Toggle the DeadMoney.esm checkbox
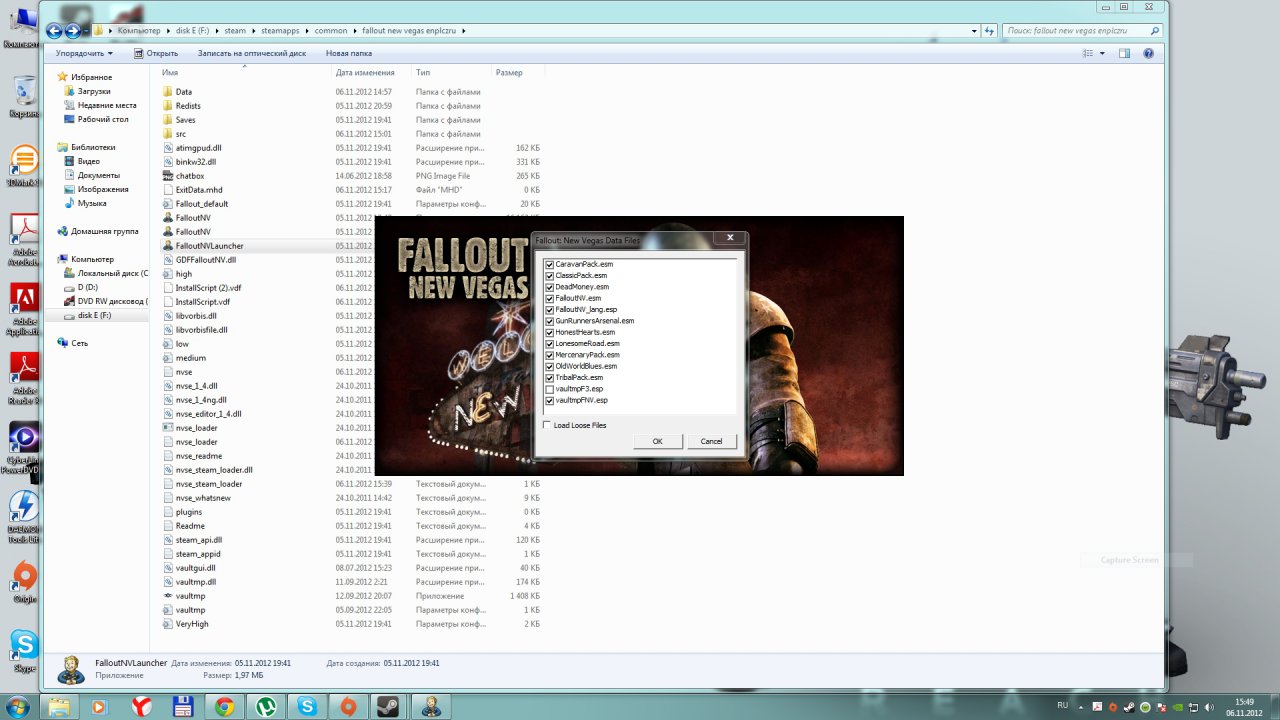The width and height of the screenshot is (1280, 720). (x=550, y=287)
